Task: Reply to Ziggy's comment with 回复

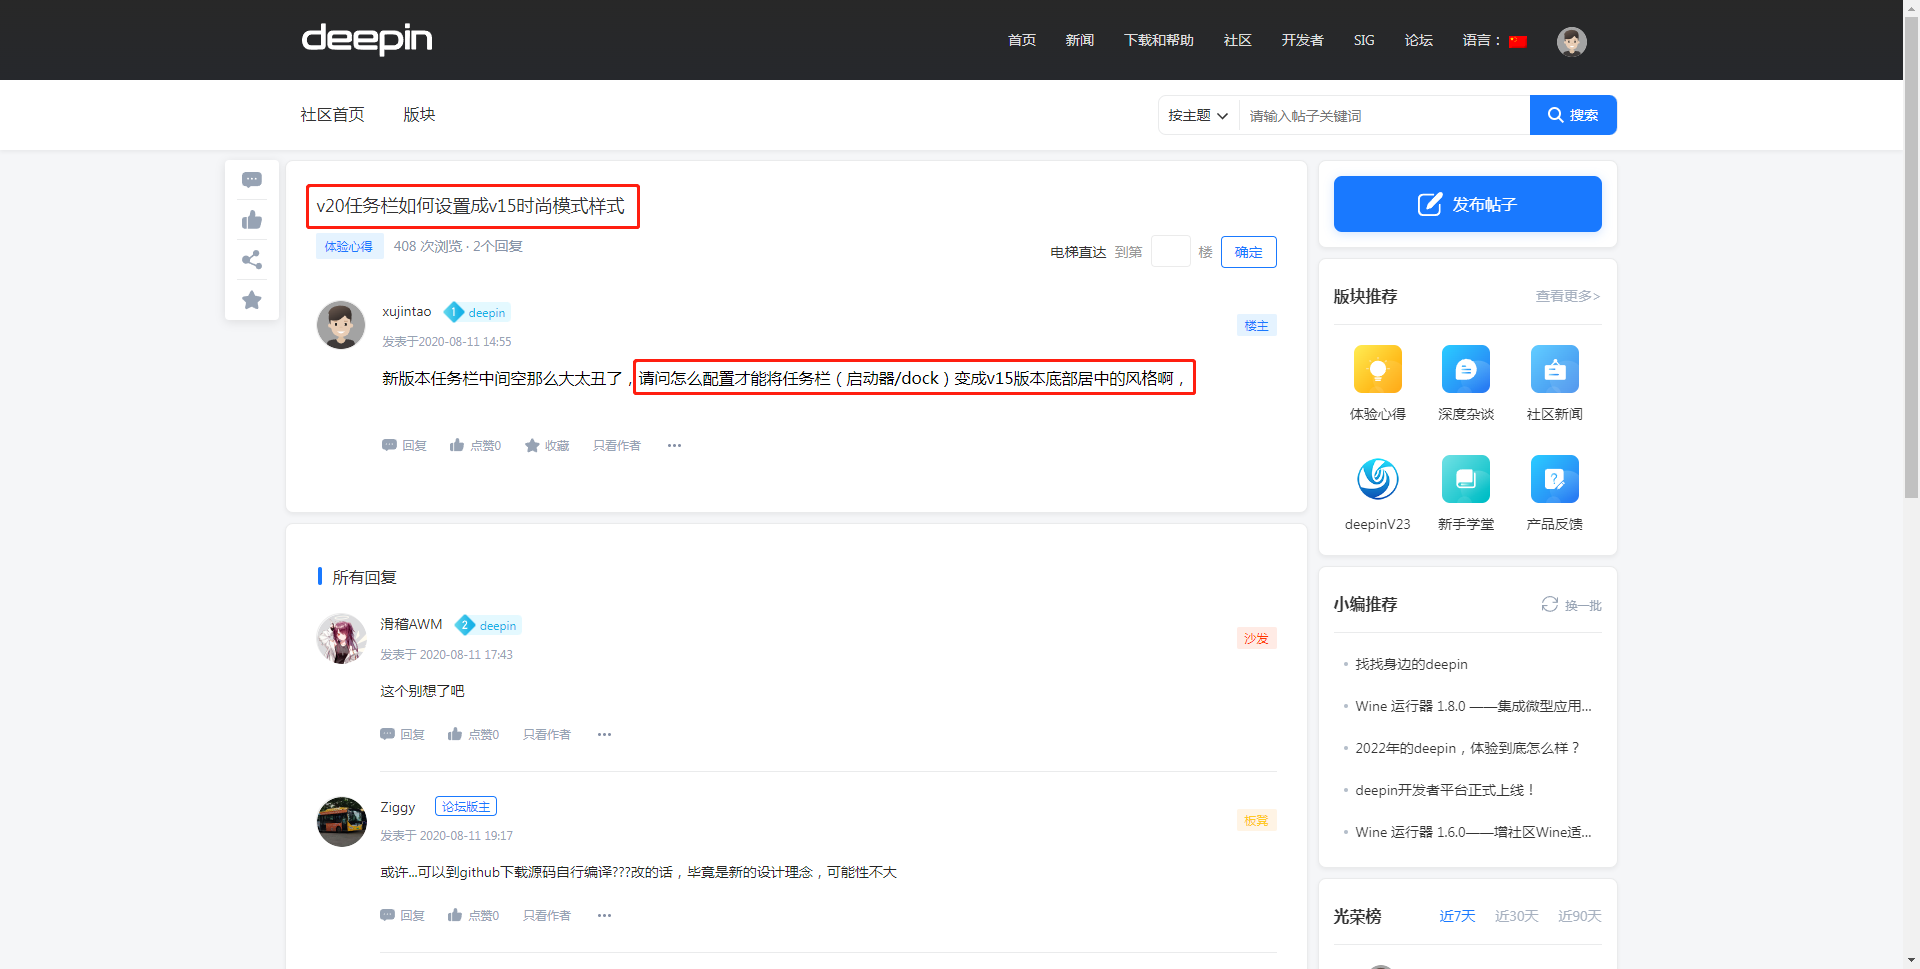Action: (402, 916)
